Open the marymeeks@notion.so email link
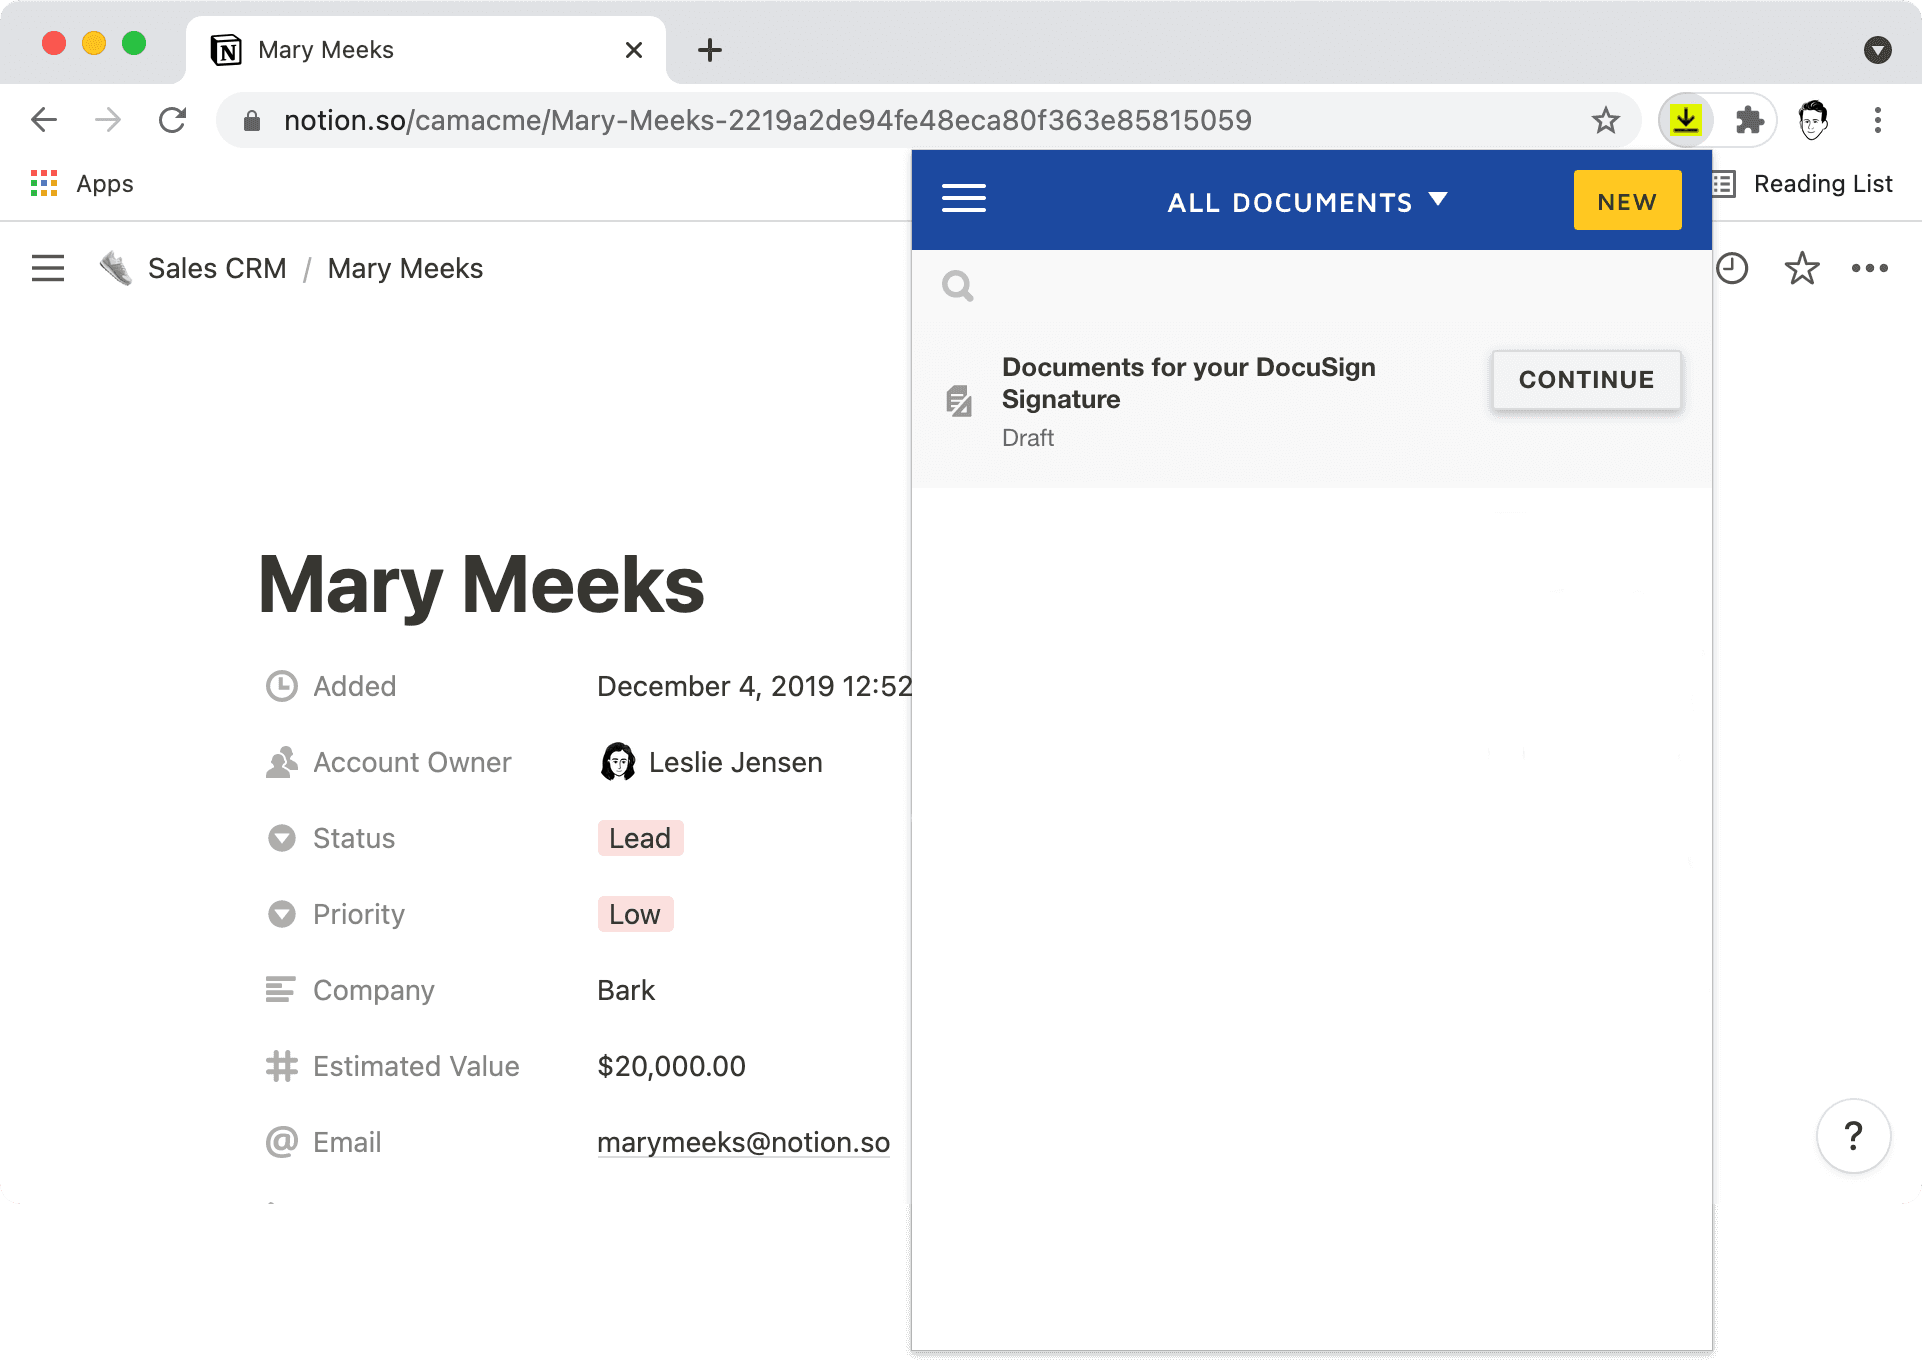1922x1368 pixels. pyautogui.click(x=743, y=1142)
